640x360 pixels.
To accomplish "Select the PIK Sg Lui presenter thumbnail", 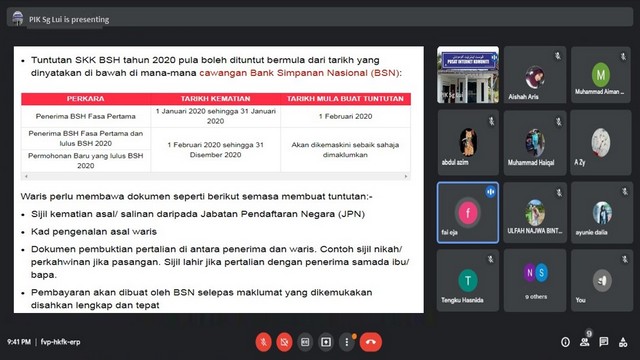I will click(x=468, y=75).
